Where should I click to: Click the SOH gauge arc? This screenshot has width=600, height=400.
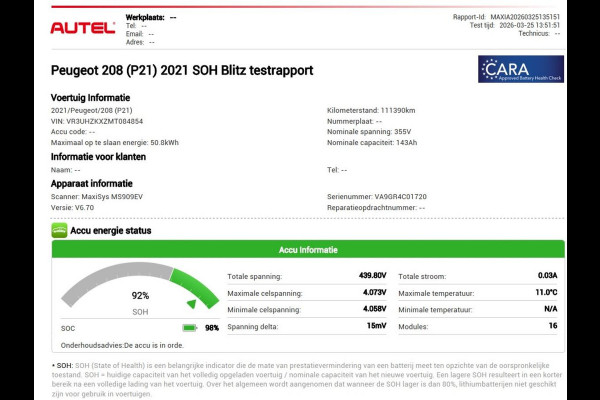(140, 284)
